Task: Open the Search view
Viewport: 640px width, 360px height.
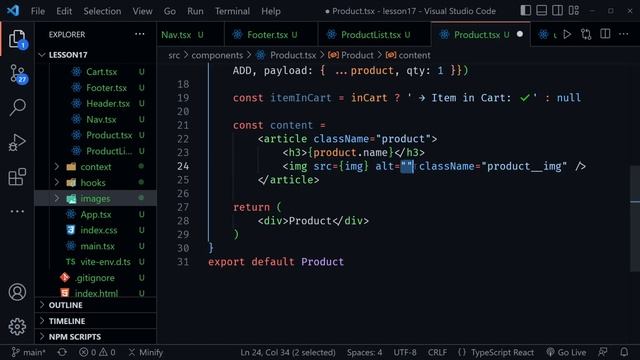Action: [x=17, y=108]
